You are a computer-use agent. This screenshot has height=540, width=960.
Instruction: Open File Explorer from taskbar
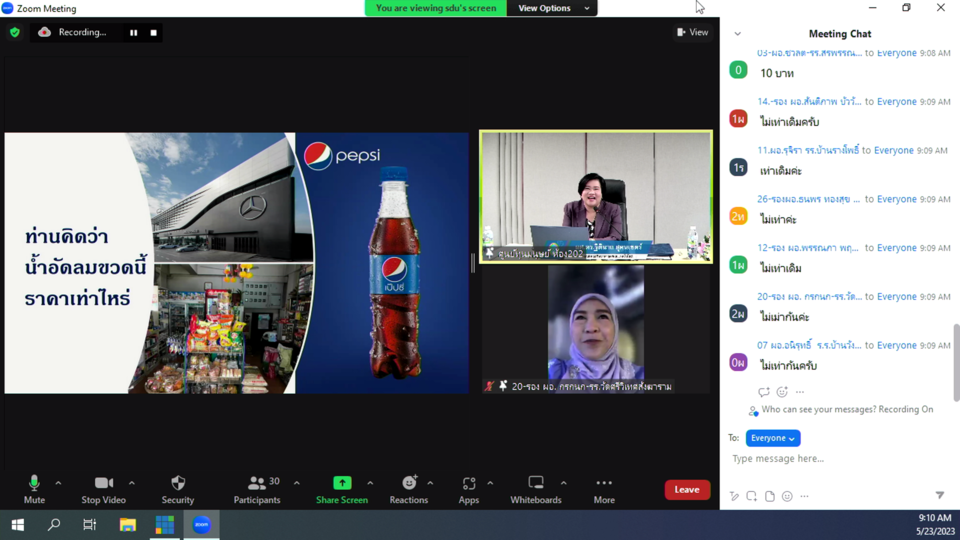[x=127, y=525]
